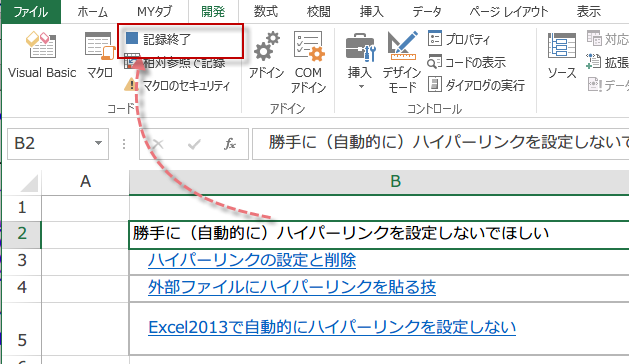Open link 外部ファイルにハイパーリンクを貼る技

click(292, 287)
